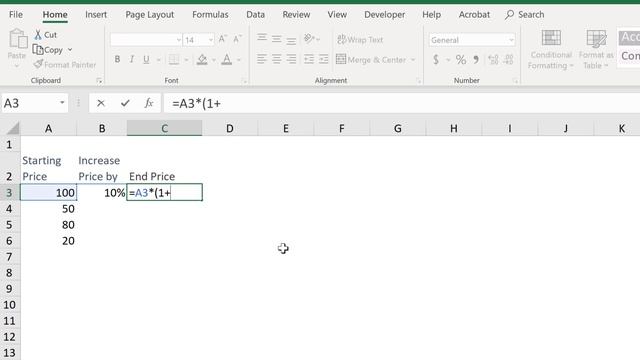Expand Merge & Center options arrow

coord(413,60)
